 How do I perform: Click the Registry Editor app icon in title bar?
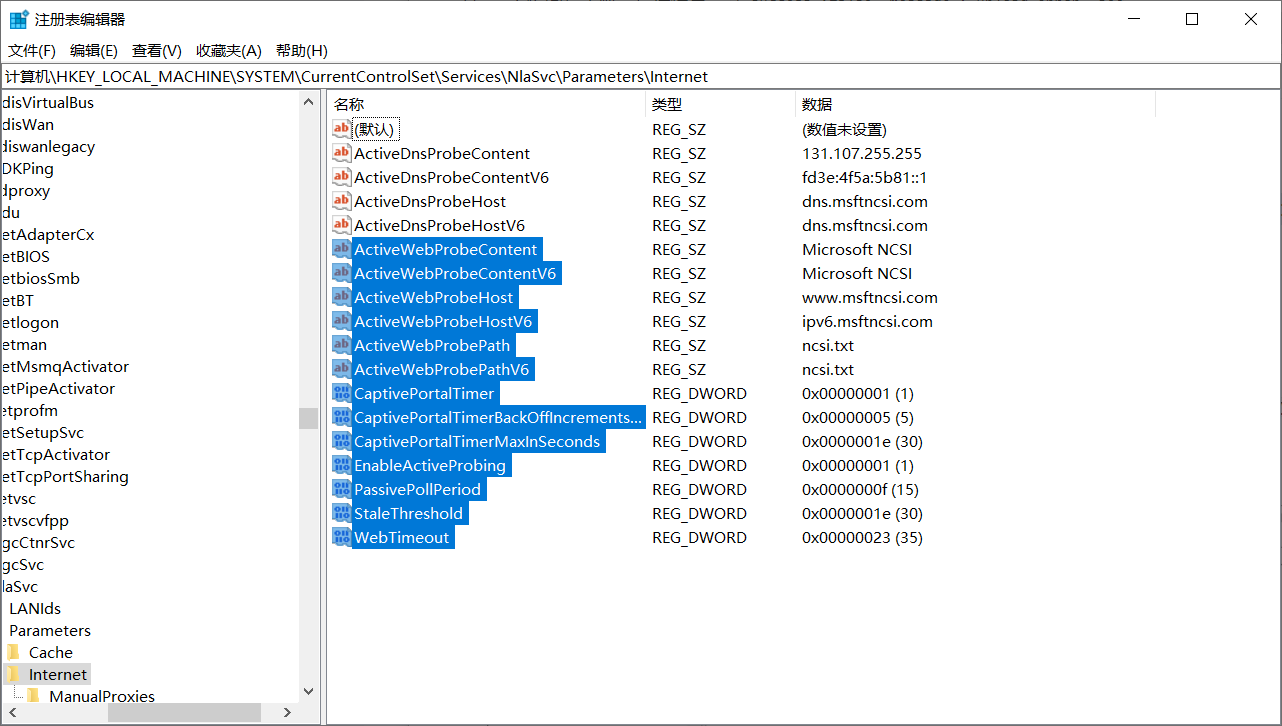pyautogui.click(x=19, y=19)
